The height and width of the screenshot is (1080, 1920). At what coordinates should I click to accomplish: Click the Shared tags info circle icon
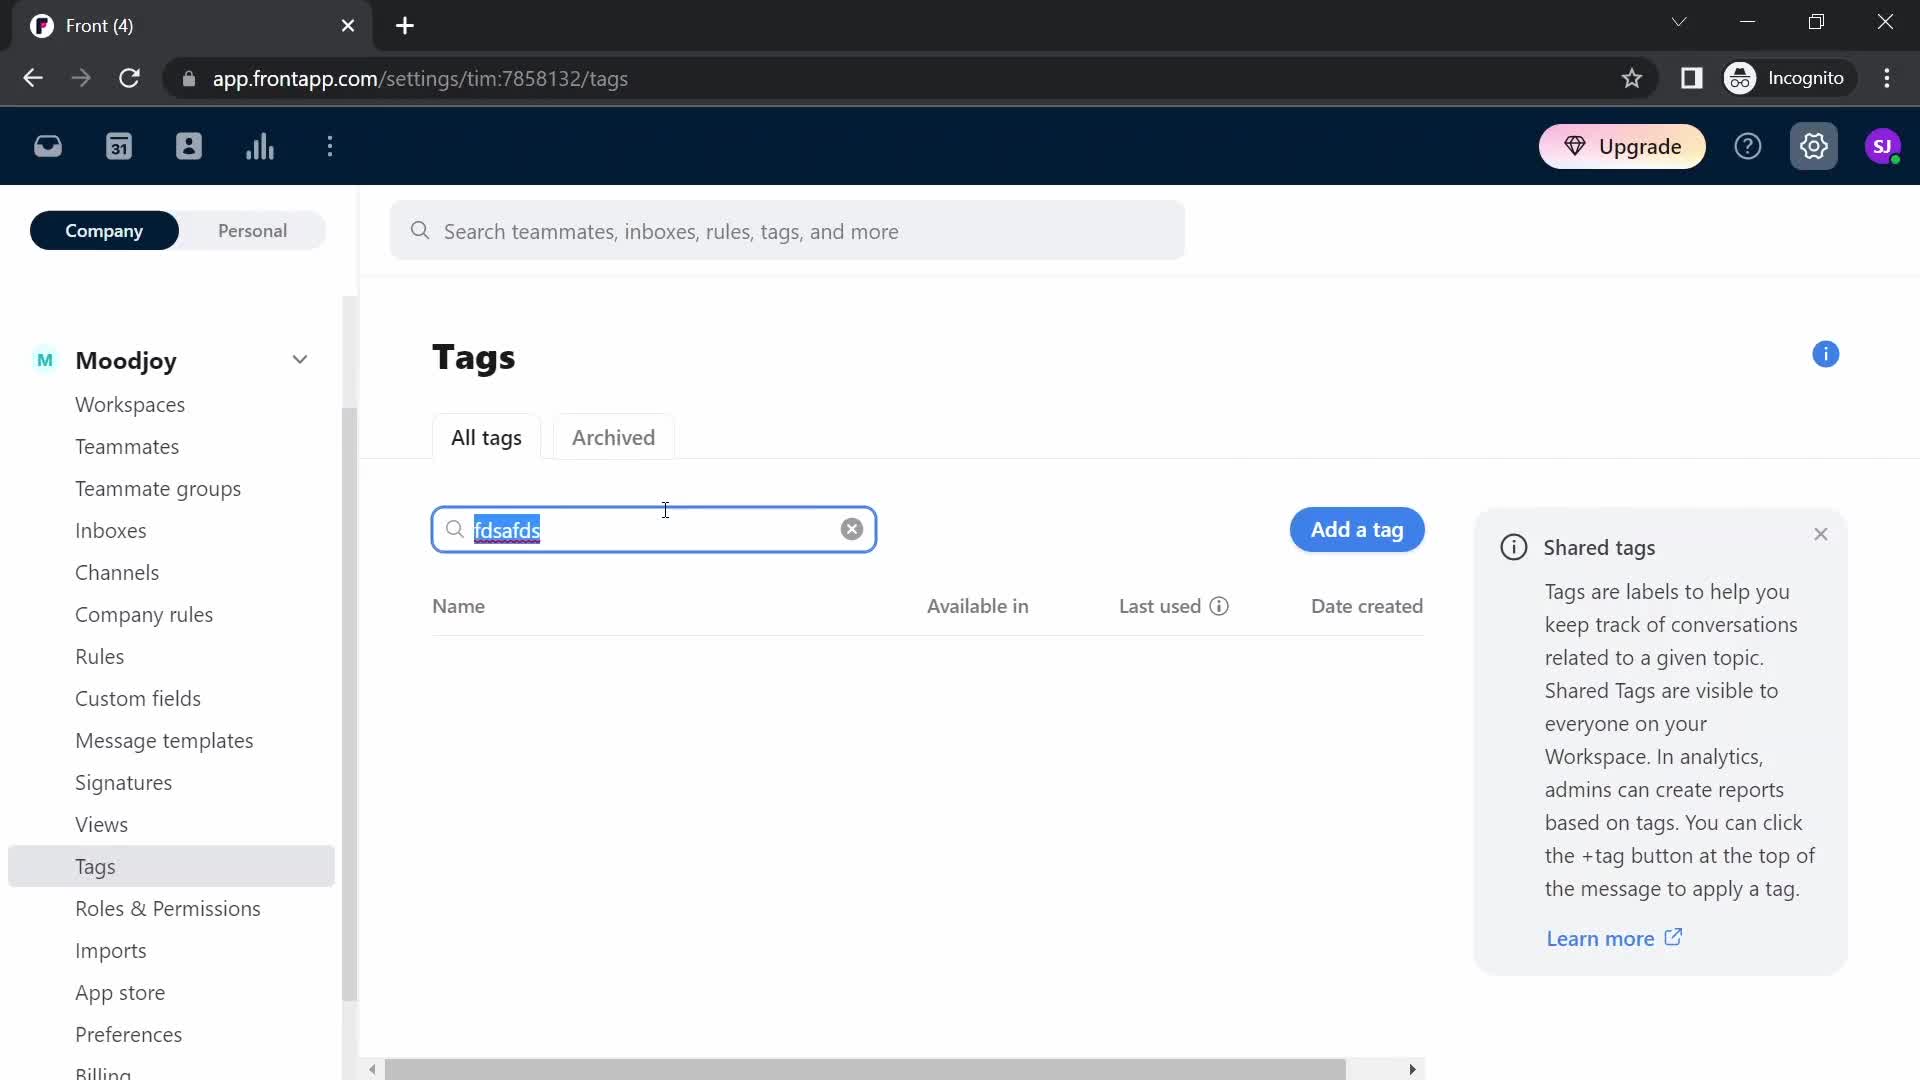pos(1514,548)
